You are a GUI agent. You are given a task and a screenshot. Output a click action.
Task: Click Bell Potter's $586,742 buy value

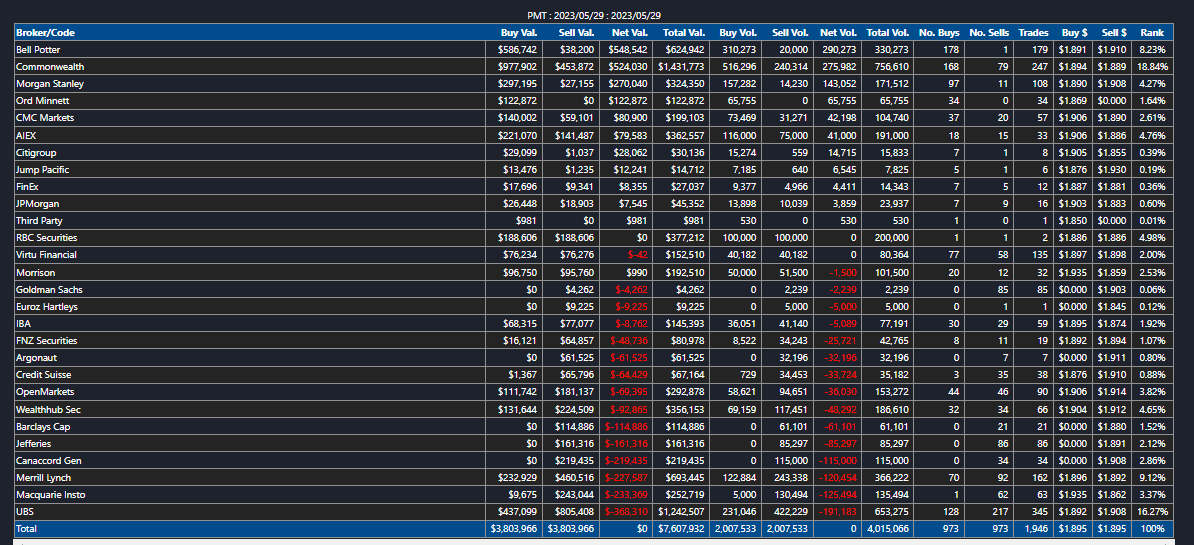[x=518, y=49]
